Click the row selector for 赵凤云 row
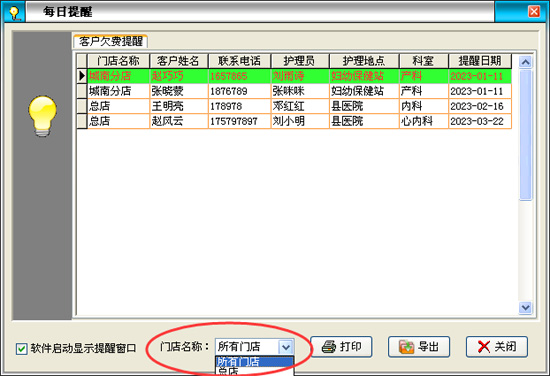 [82, 121]
